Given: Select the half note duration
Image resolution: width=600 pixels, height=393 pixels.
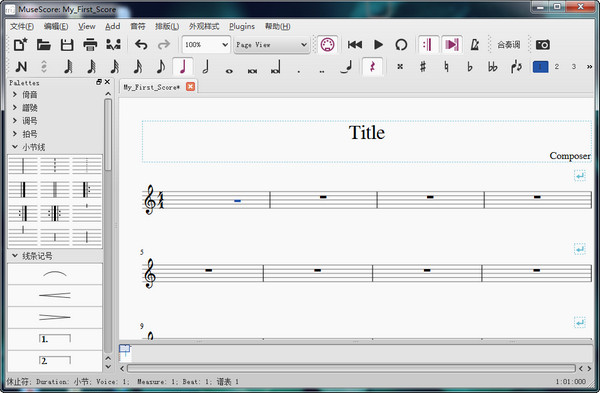Looking at the screenshot, I should coord(206,67).
